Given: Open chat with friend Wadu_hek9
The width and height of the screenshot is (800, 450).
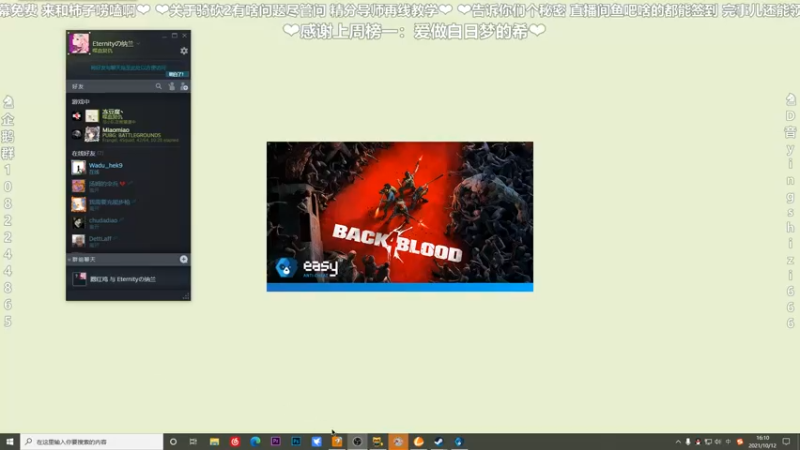Looking at the screenshot, I should point(128,168).
